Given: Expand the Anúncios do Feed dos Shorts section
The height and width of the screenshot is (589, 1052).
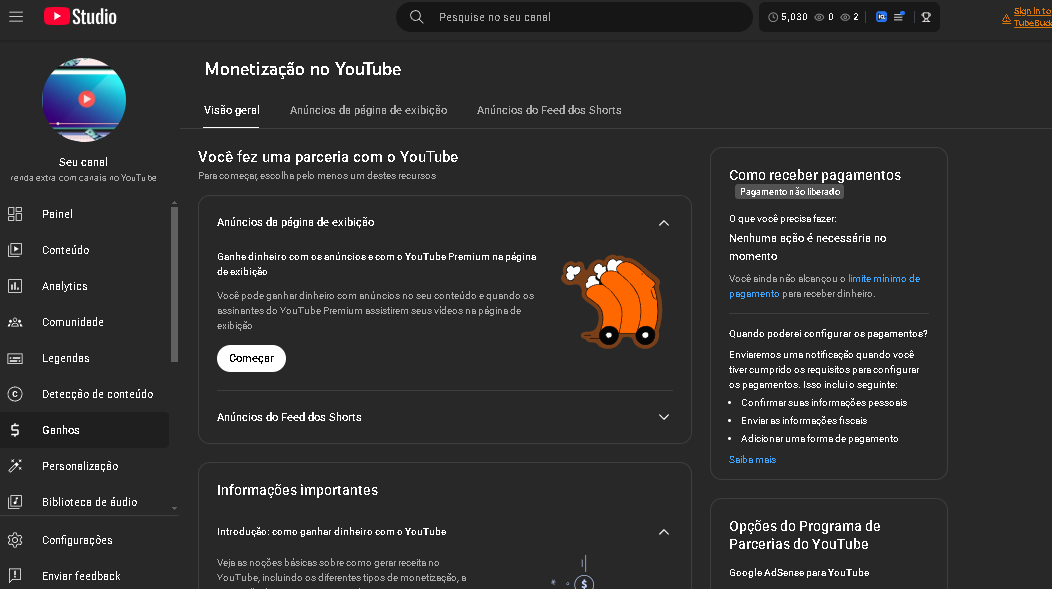Looking at the screenshot, I should click(664, 417).
